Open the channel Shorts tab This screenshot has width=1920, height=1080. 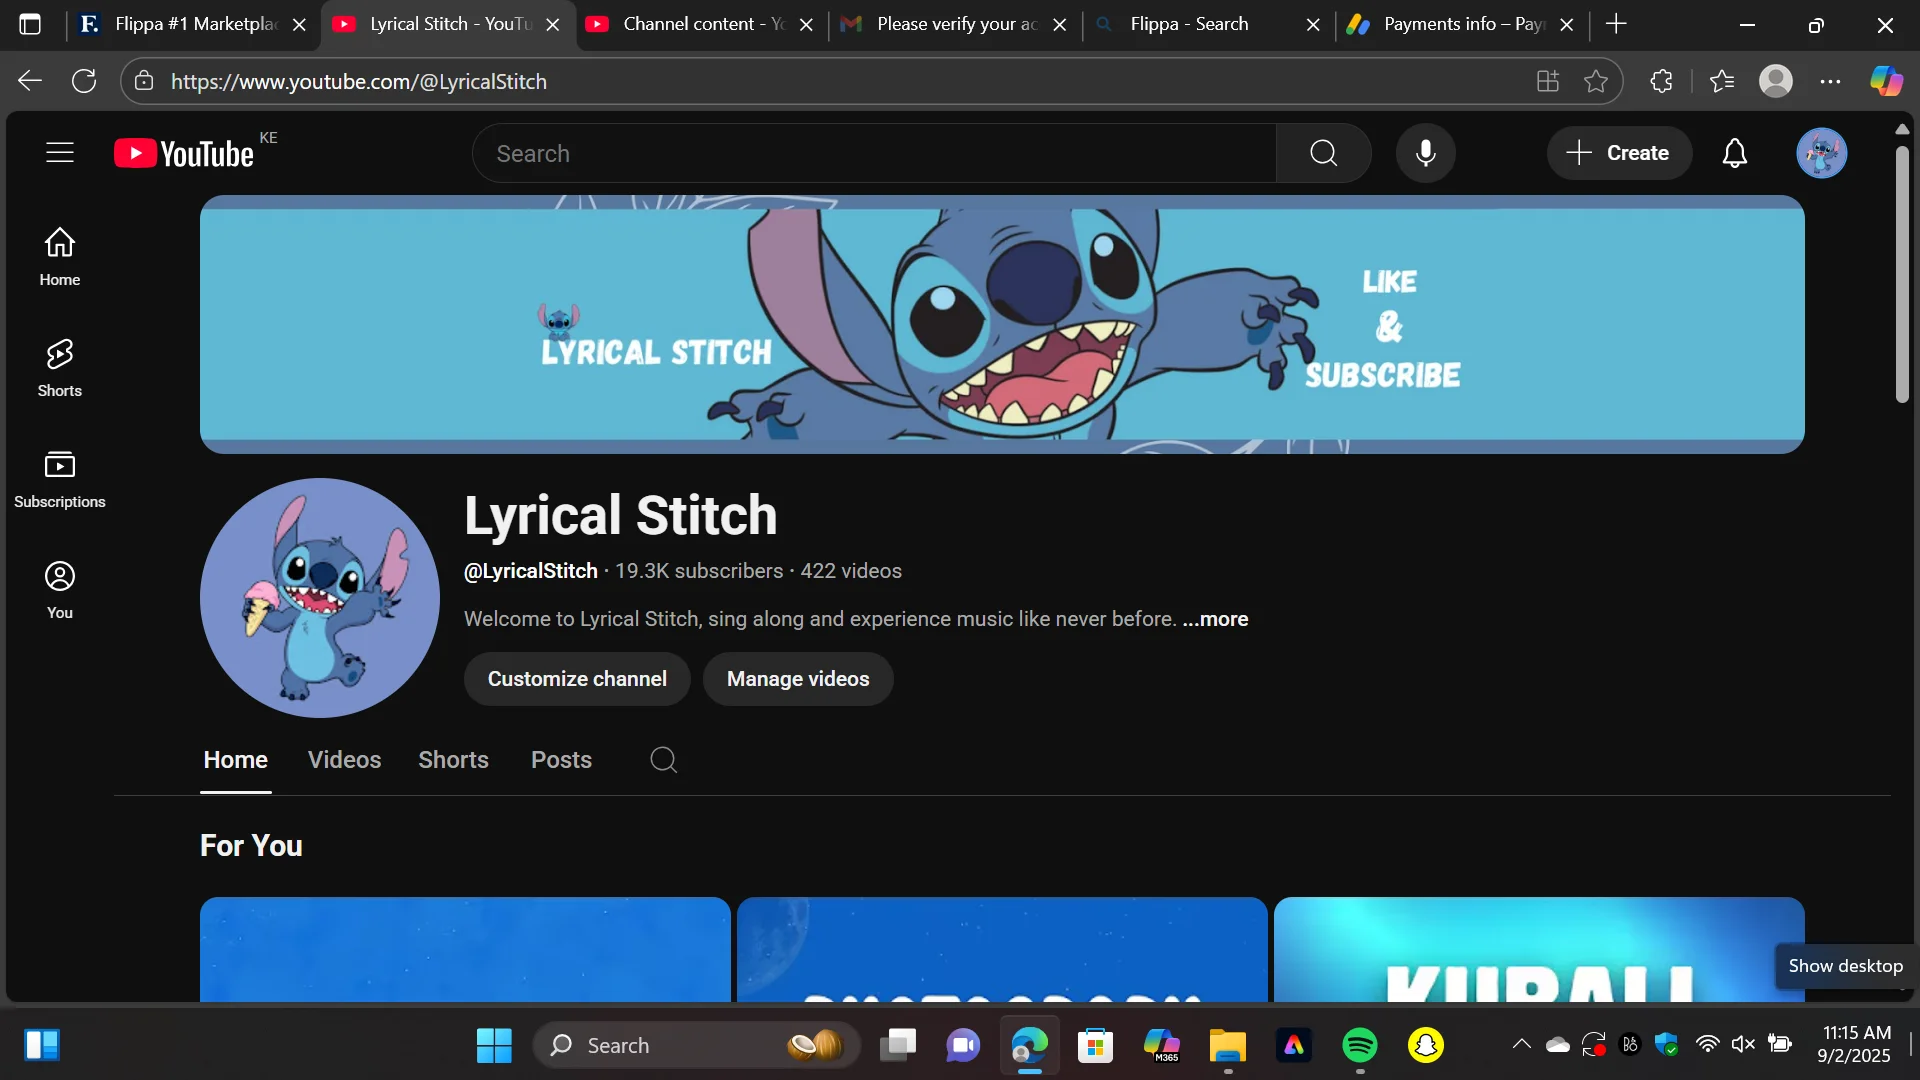click(x=453, y=760)
